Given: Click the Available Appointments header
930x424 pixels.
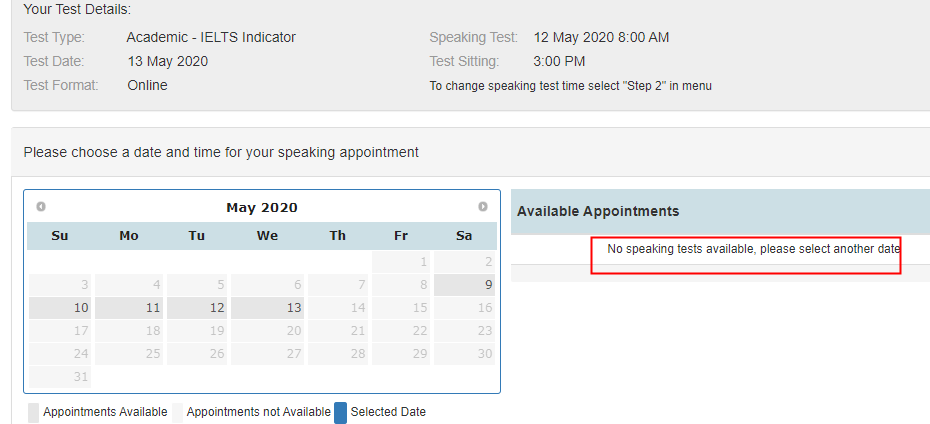Looking at the screenshot, I should (x=598, y=211).
